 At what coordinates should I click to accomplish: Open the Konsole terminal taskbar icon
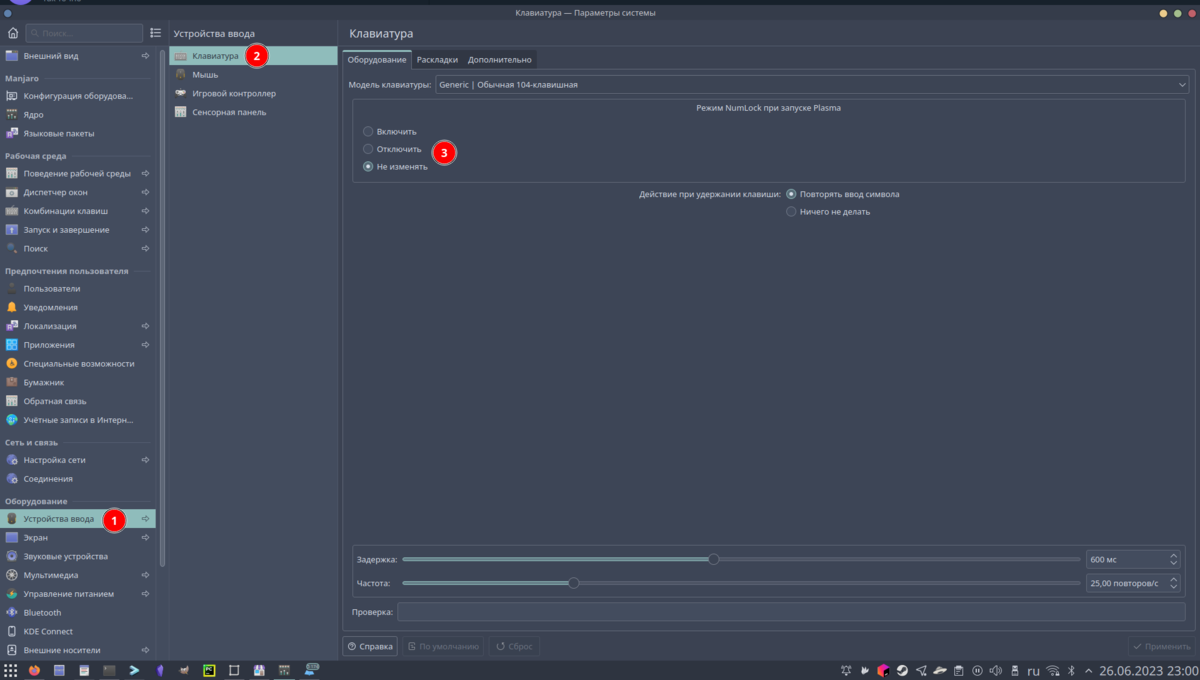point(109,670)
